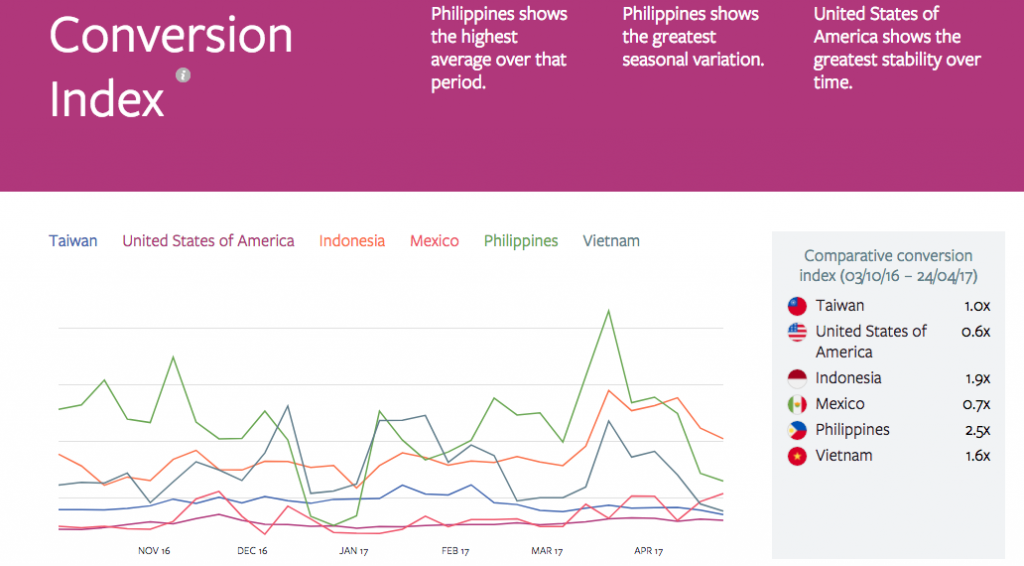Click the Philippines 2.5x index value

(x=976, y=430)
